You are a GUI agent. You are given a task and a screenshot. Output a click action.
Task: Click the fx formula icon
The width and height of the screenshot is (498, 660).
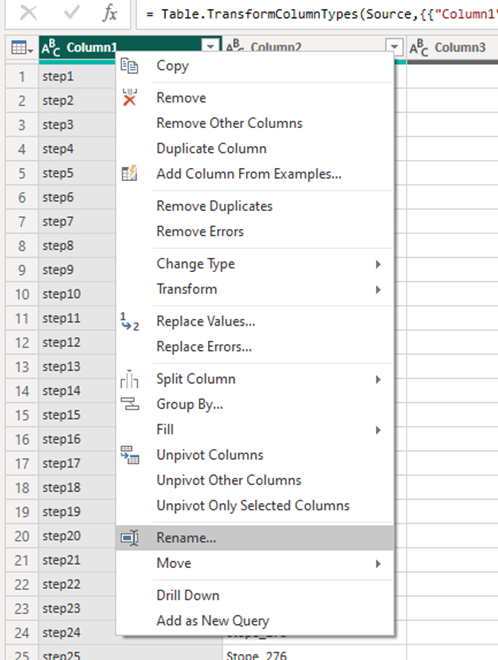pos(110,13)
